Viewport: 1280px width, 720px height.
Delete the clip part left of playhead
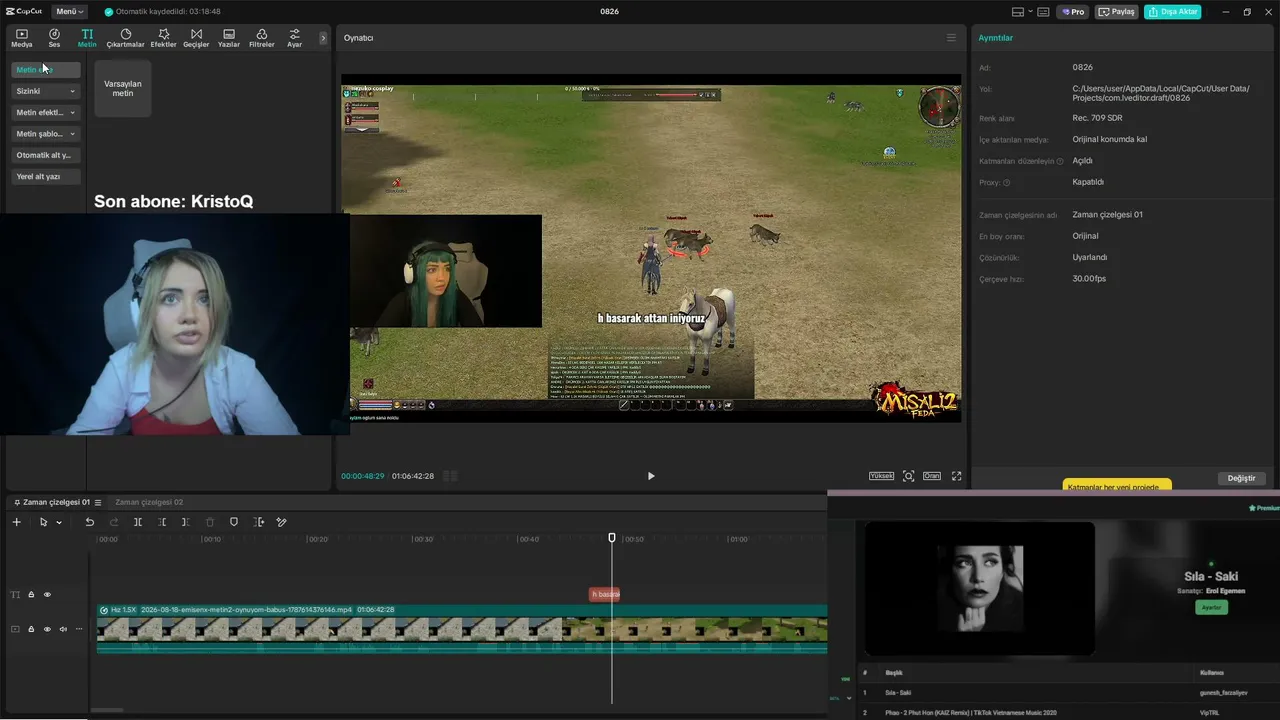(162, 522)
